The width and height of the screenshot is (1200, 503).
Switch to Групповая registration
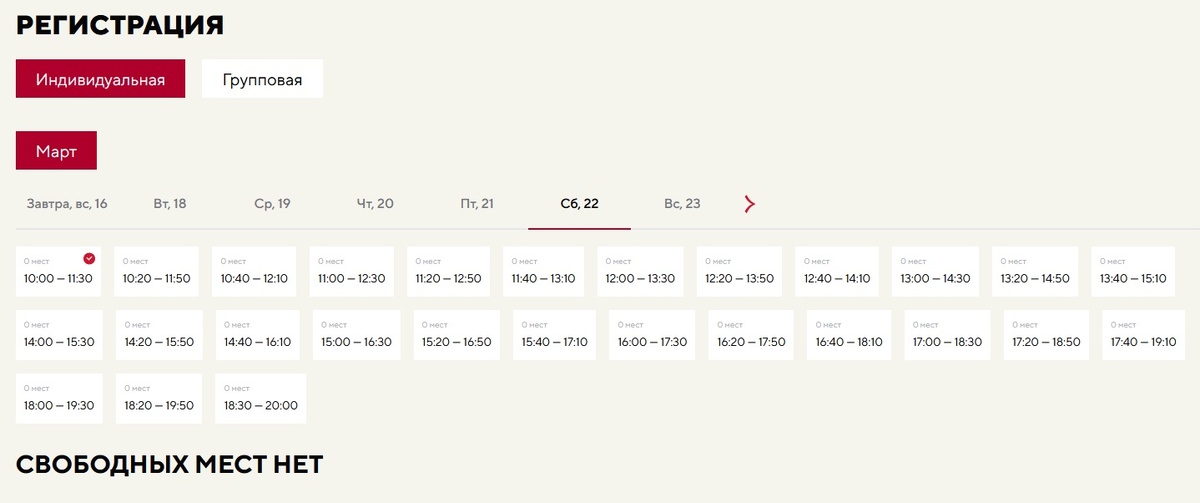[x=262, y=79]
